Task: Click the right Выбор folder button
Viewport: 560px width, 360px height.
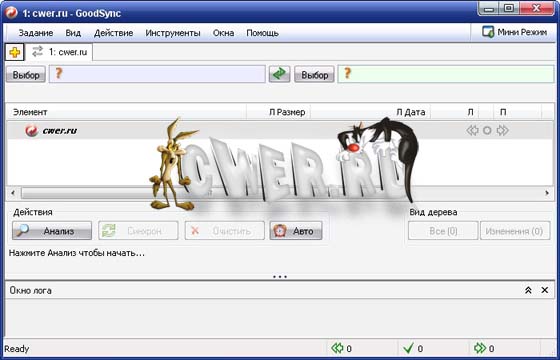Action: pyautogui.click(x=314, y=75)
